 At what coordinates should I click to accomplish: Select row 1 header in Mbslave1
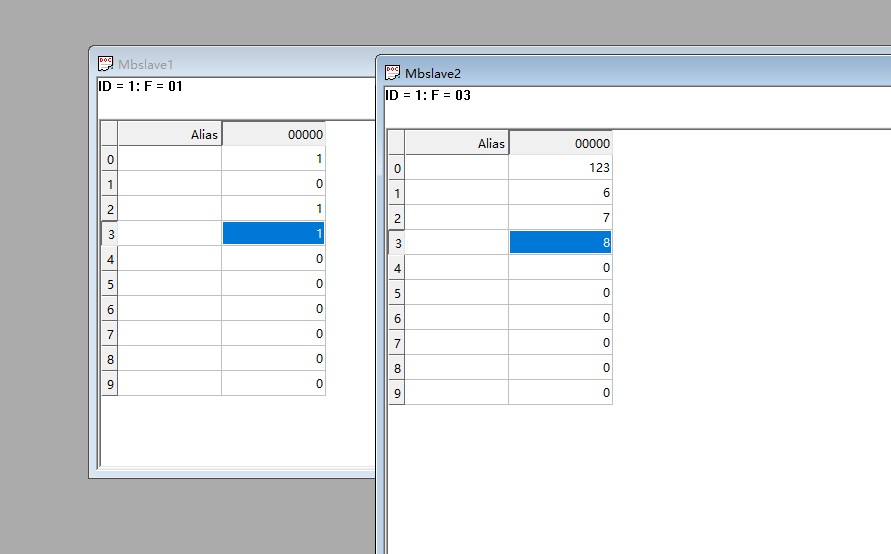[110, 184]
